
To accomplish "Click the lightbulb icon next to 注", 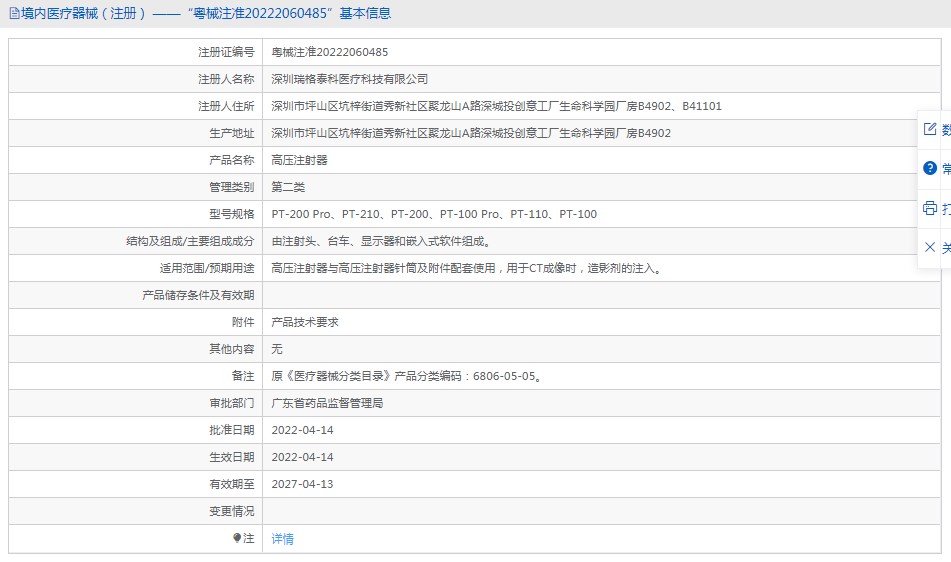I will pos(237,538).
